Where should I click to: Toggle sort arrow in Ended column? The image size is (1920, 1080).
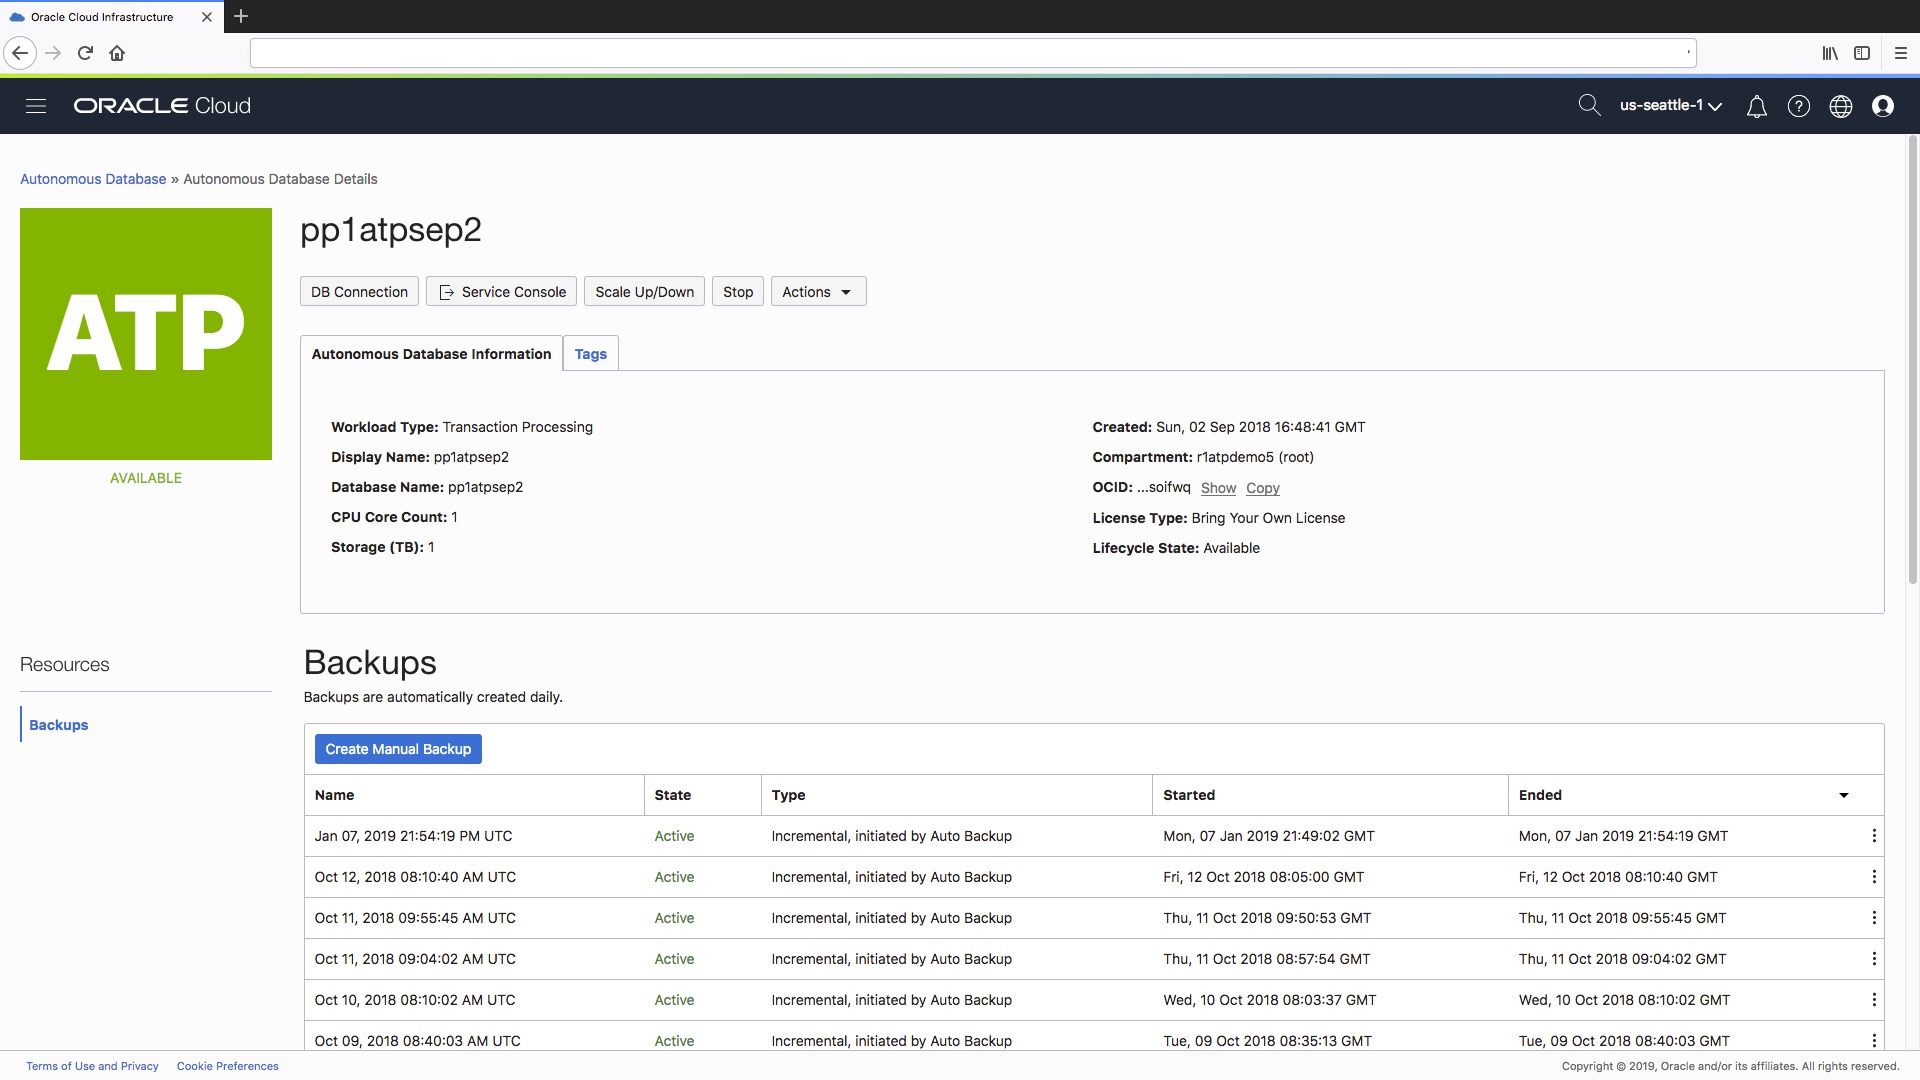point(1843,795)
